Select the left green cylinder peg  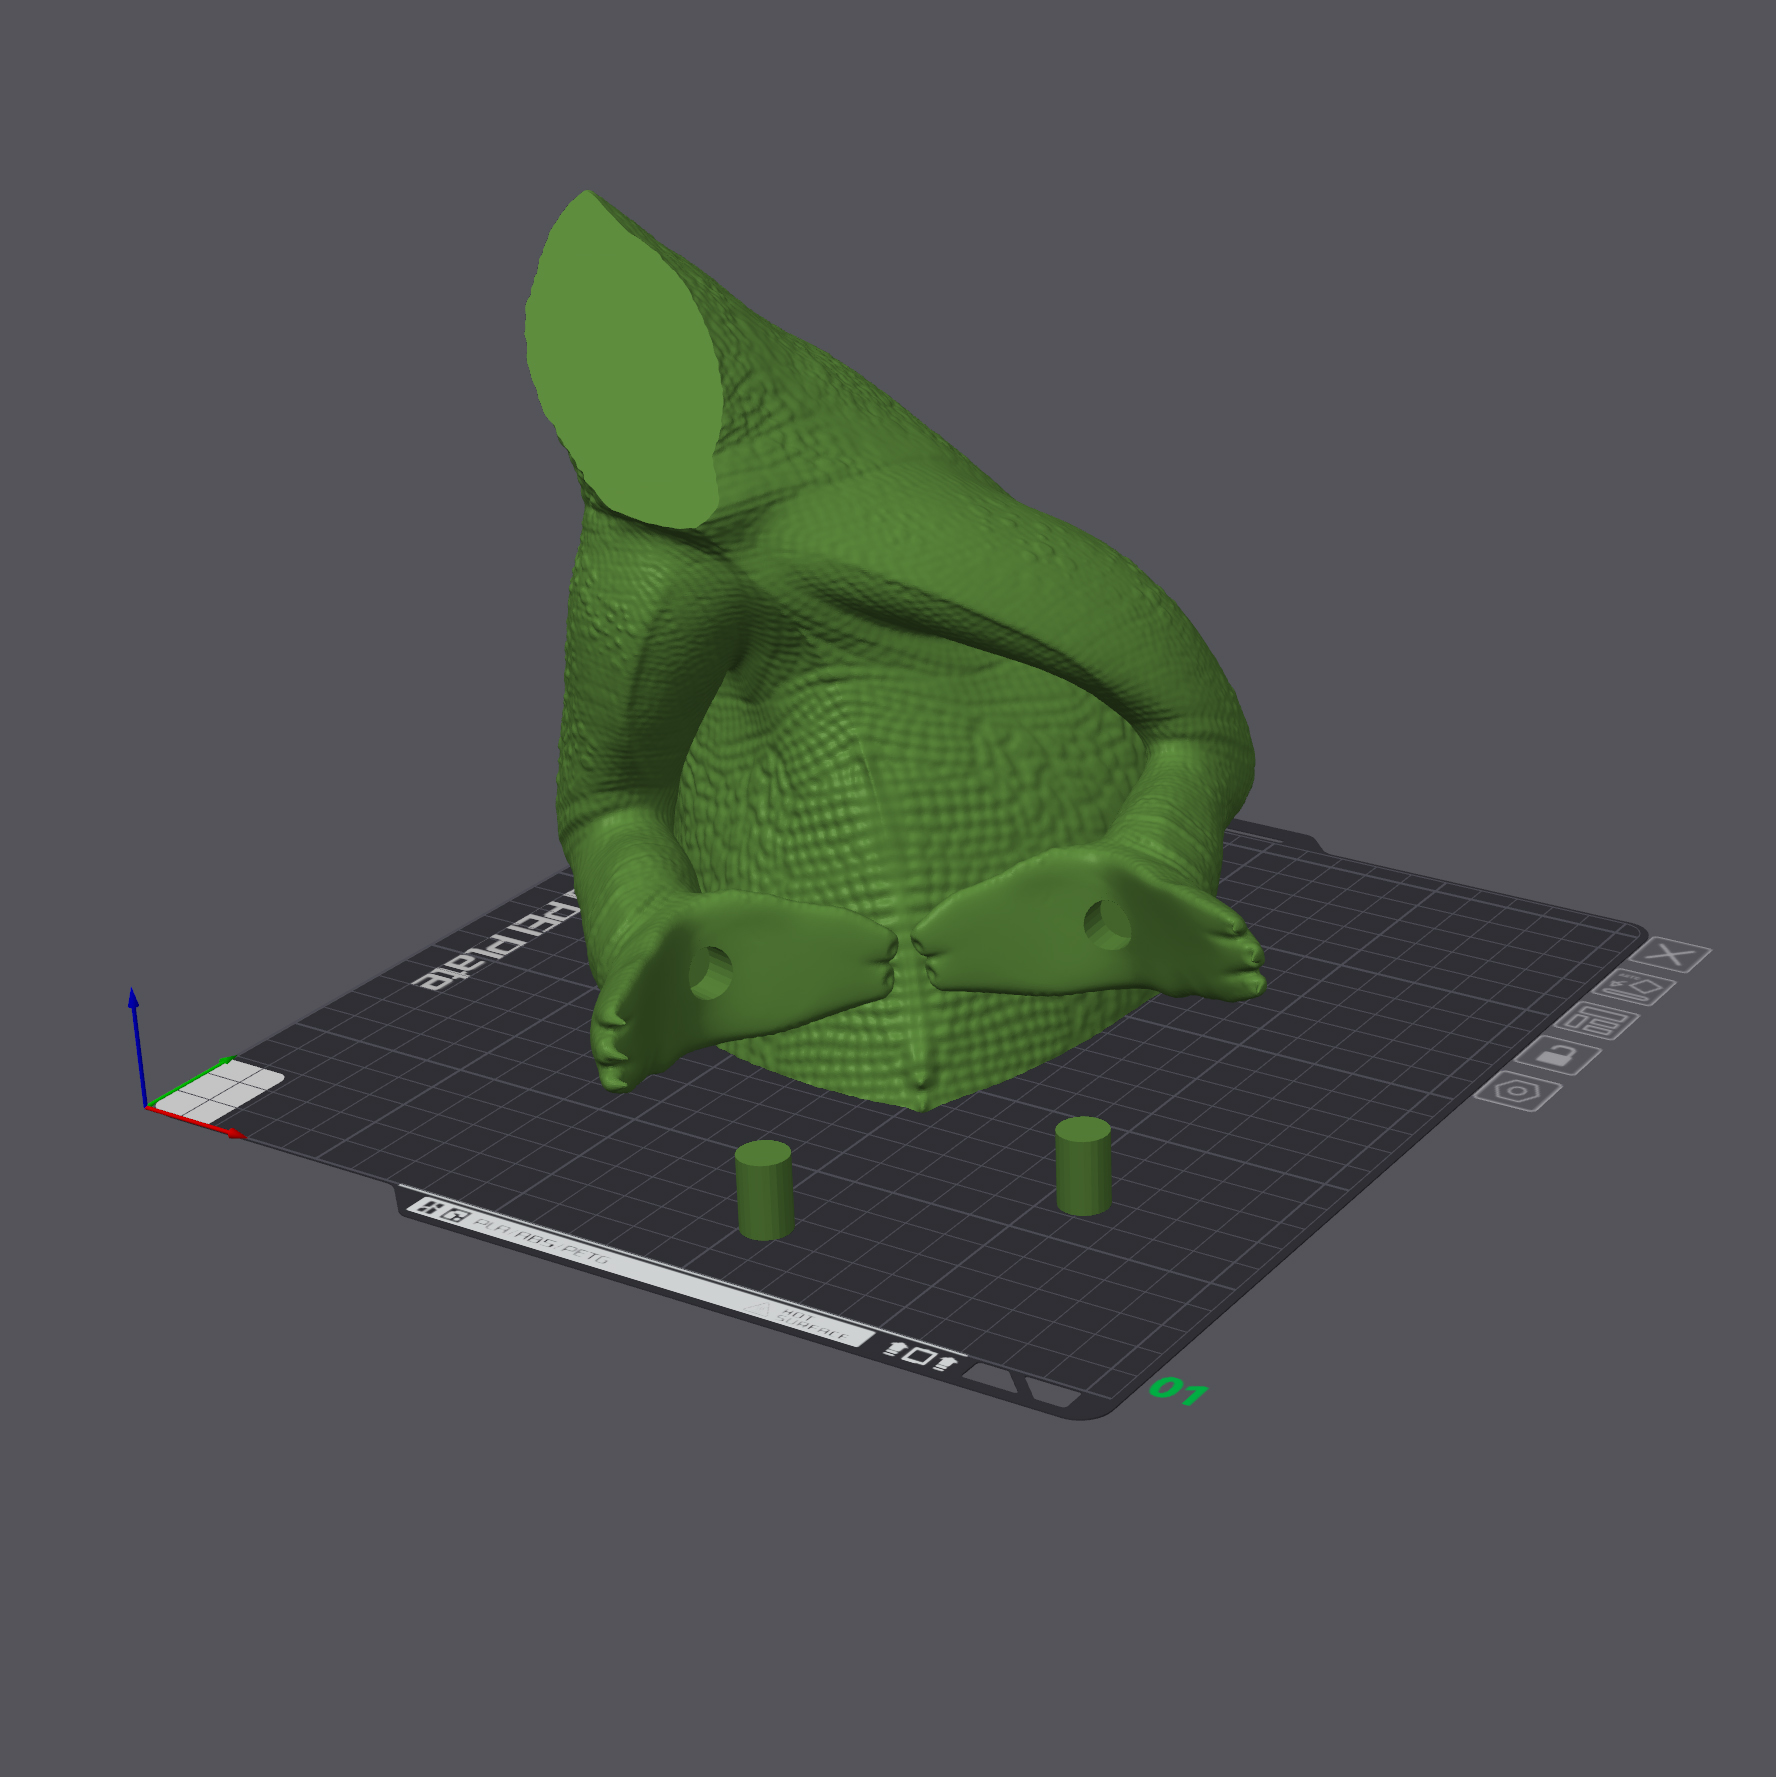(x=765, y=1190)
